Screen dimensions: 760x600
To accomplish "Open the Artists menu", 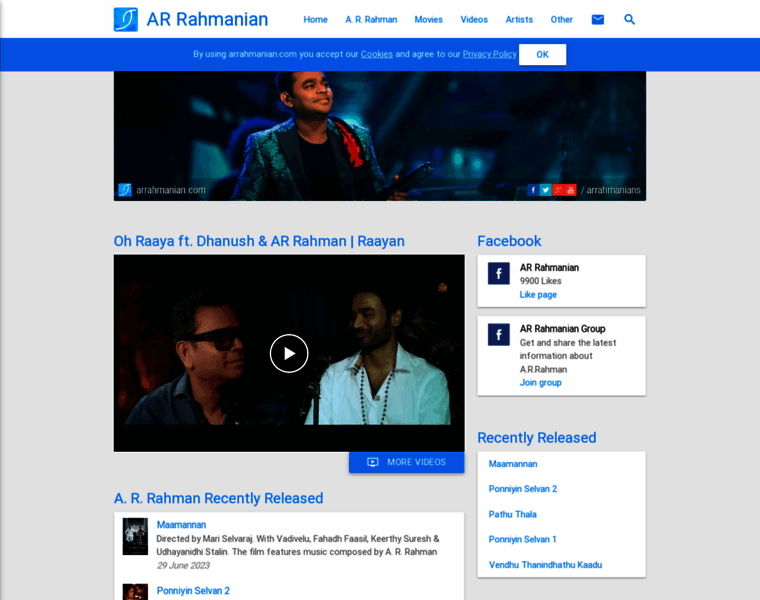I will click(x=519, y=19).
